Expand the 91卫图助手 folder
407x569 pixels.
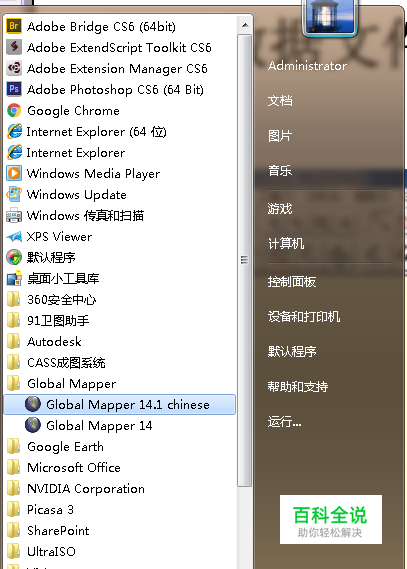click(48, 321)
